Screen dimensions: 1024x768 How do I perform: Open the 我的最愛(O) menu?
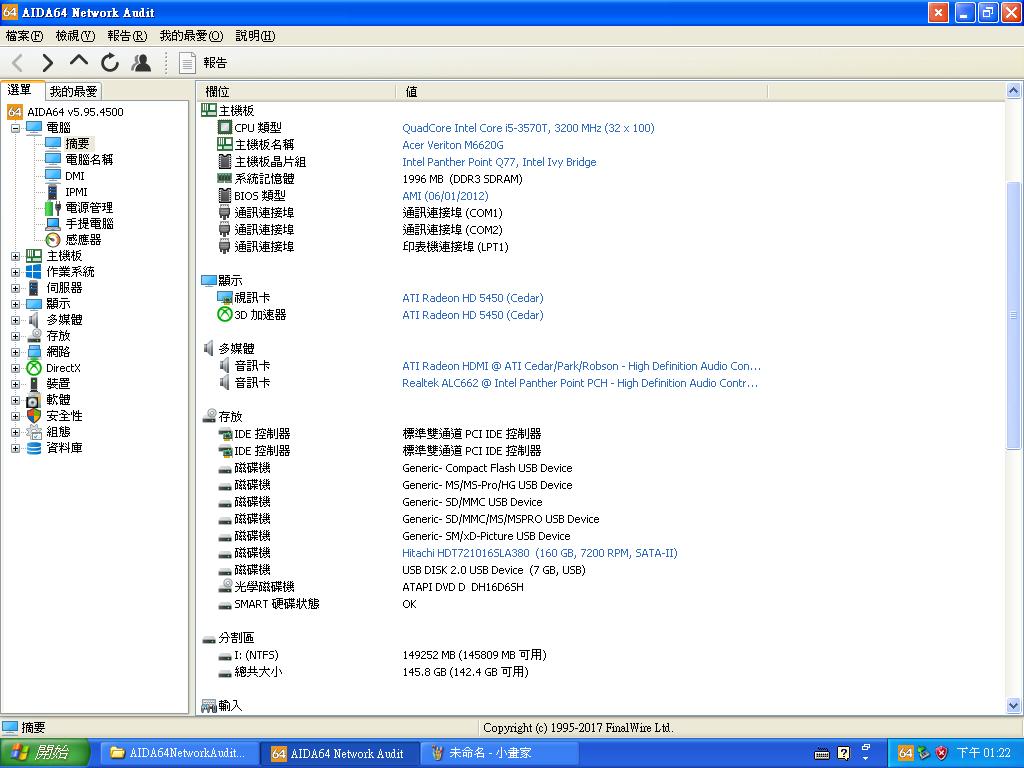pyautogui.click(x=191, y=36)
